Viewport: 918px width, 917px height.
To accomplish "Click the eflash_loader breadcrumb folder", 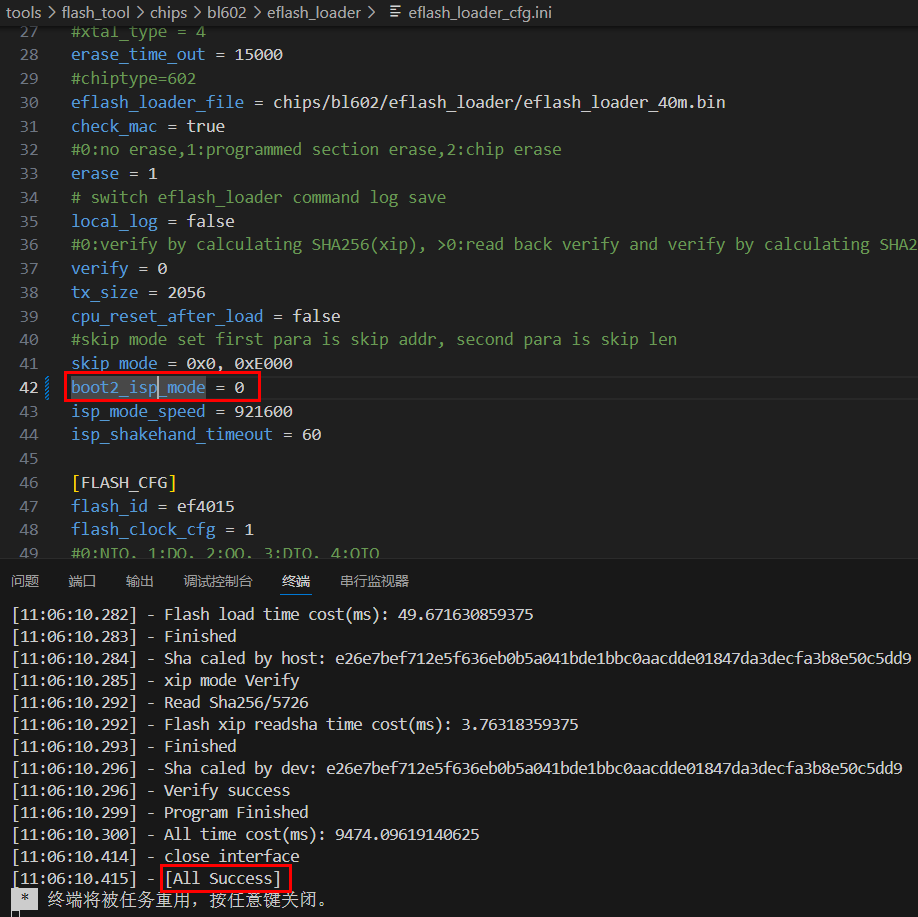I will pyautogui.click(x=314, y=12).
